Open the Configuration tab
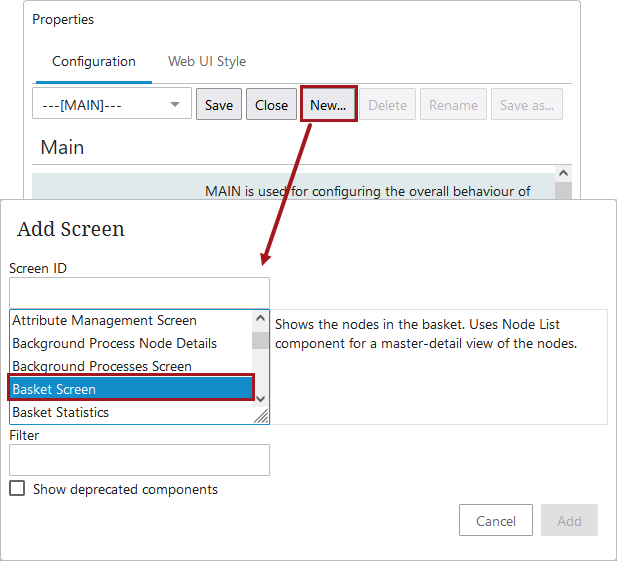Viewport: 617px width, 561px height. point(94,62)
